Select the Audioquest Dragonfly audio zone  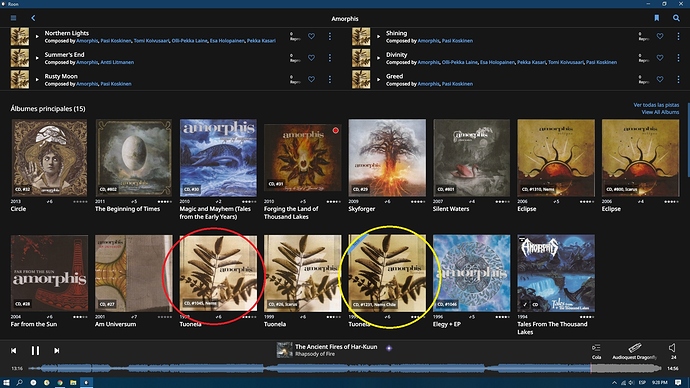(x=635, y=351)
